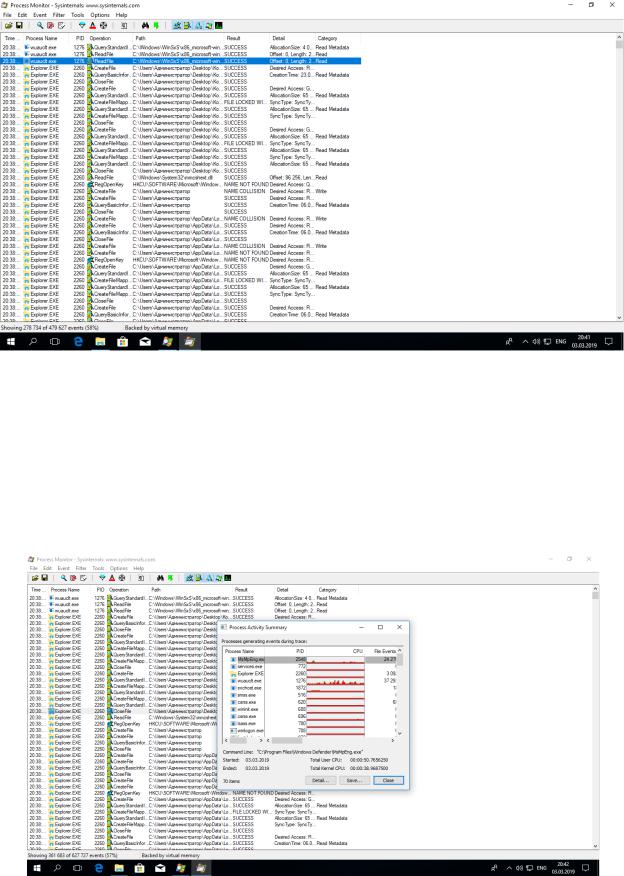Click the Clear display icon in the upper toolbar
This screenshot has height=876, width=624.
[61, 26]
